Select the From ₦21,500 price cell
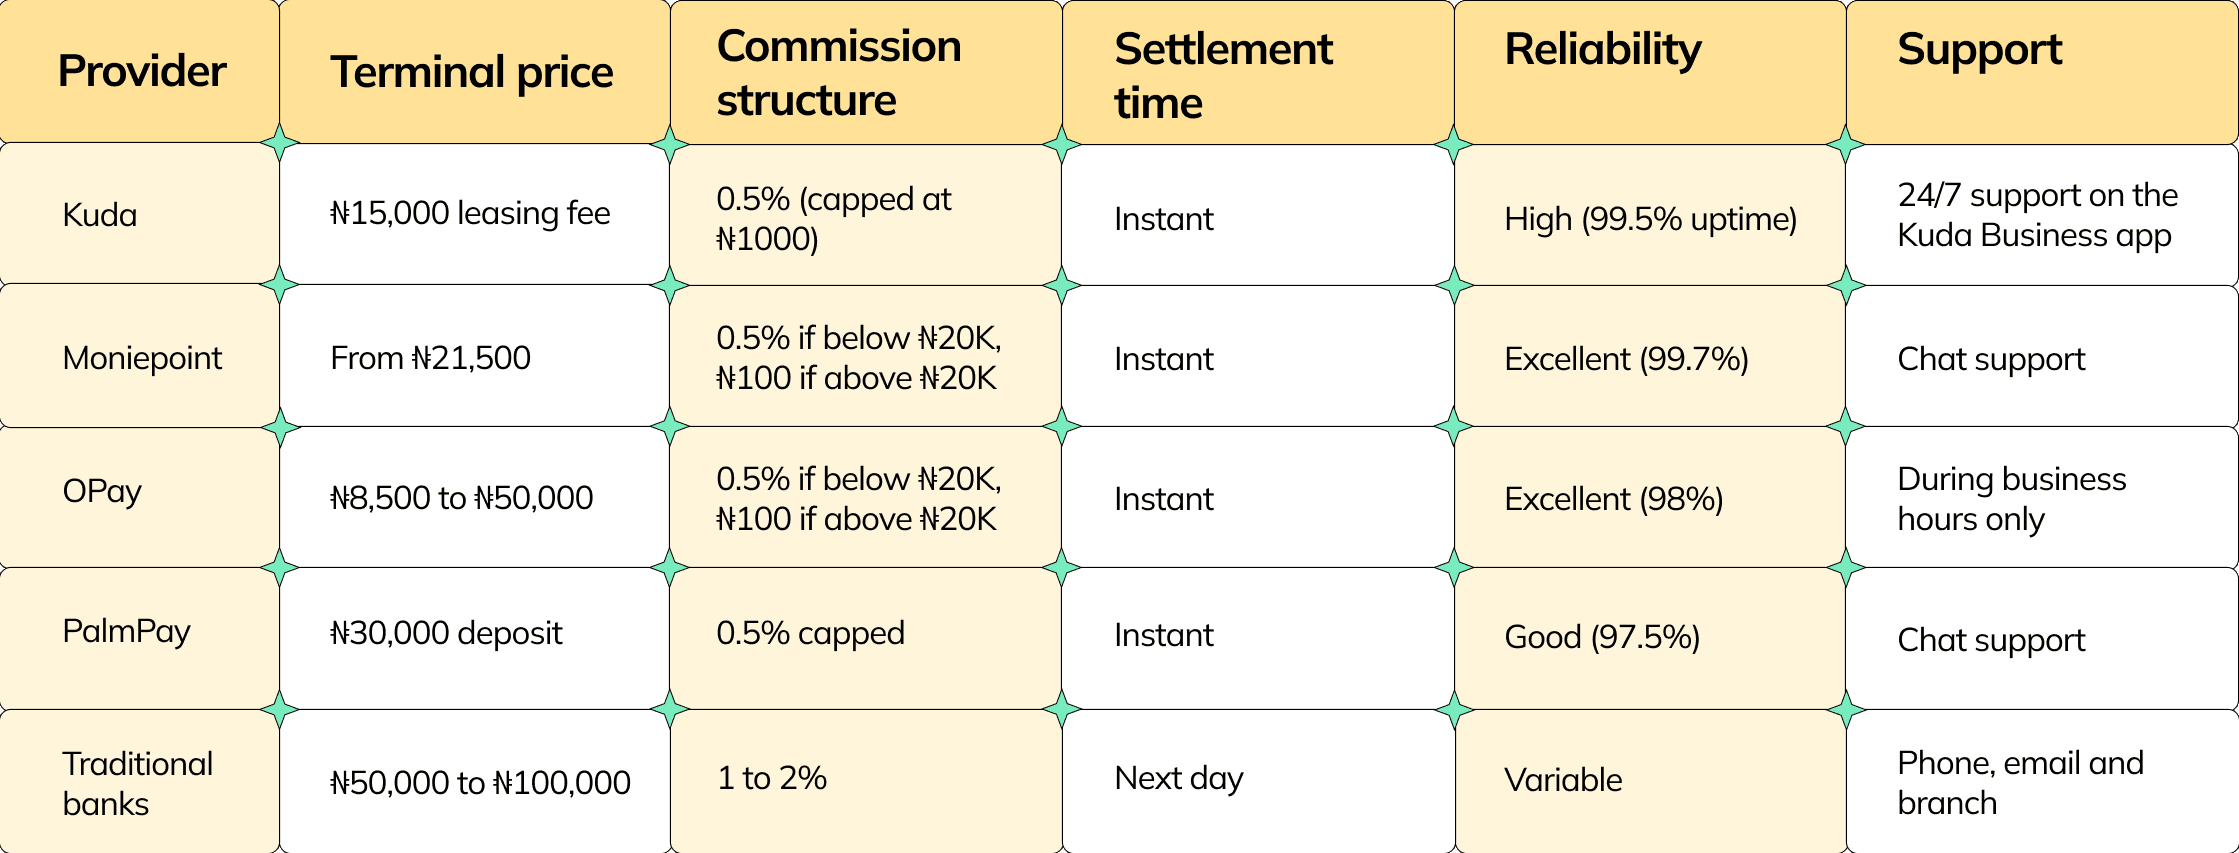 (430, 358)
